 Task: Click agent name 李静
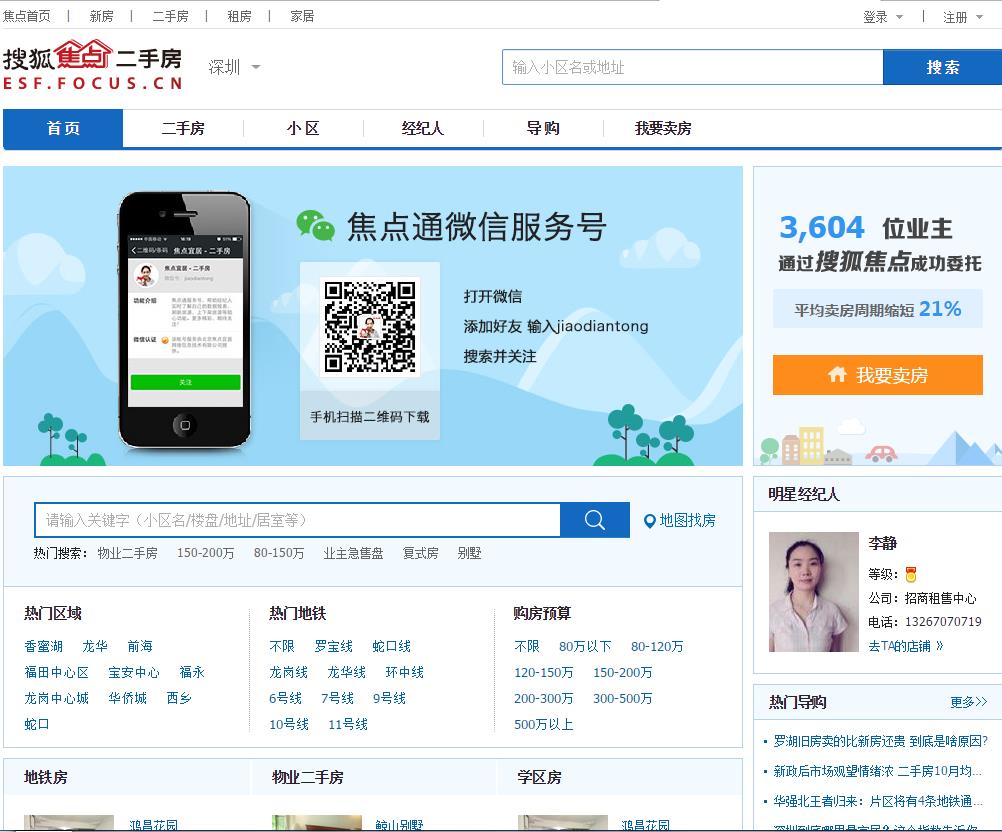point(883,543)
